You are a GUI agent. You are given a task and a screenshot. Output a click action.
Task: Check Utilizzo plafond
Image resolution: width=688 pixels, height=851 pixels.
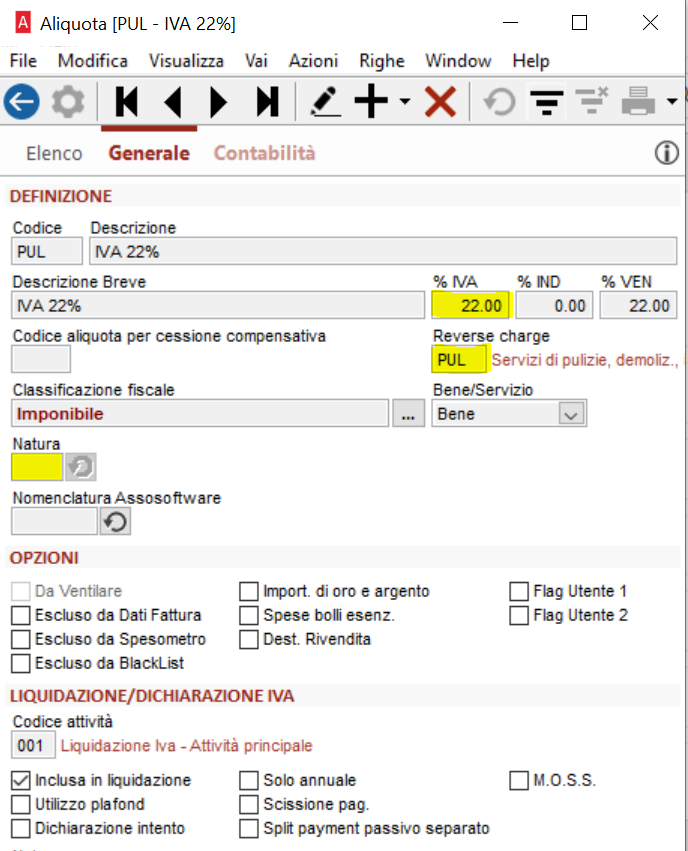pos(21,804)
